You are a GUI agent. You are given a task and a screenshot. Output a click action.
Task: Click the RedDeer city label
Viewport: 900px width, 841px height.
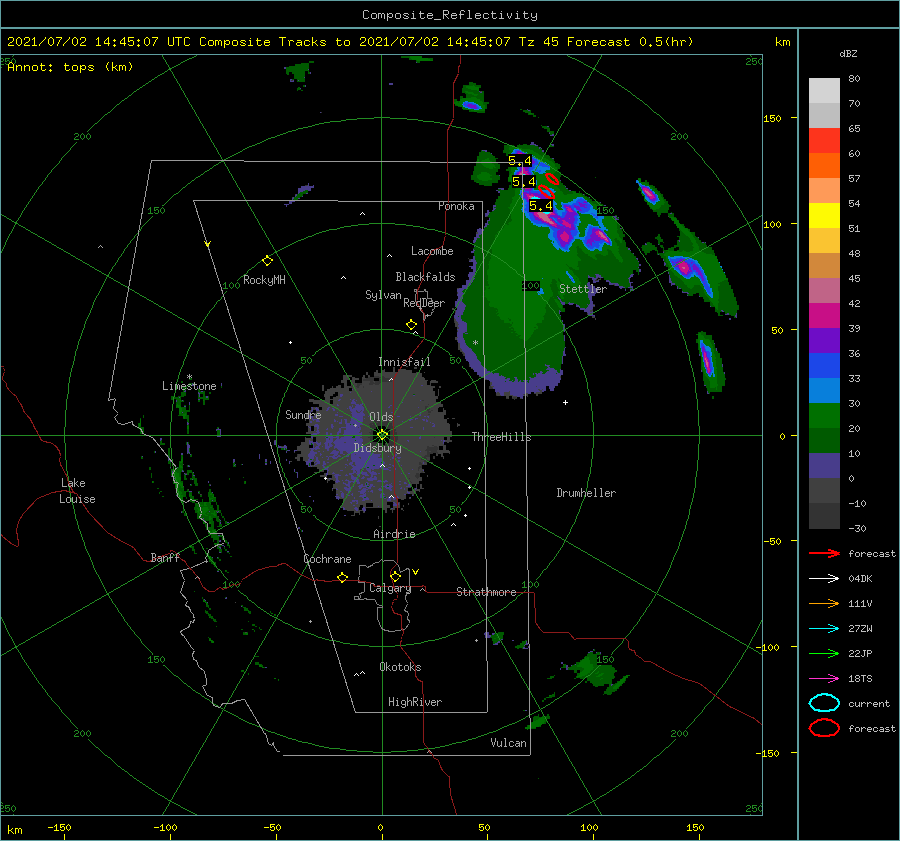tap(424, 303)
